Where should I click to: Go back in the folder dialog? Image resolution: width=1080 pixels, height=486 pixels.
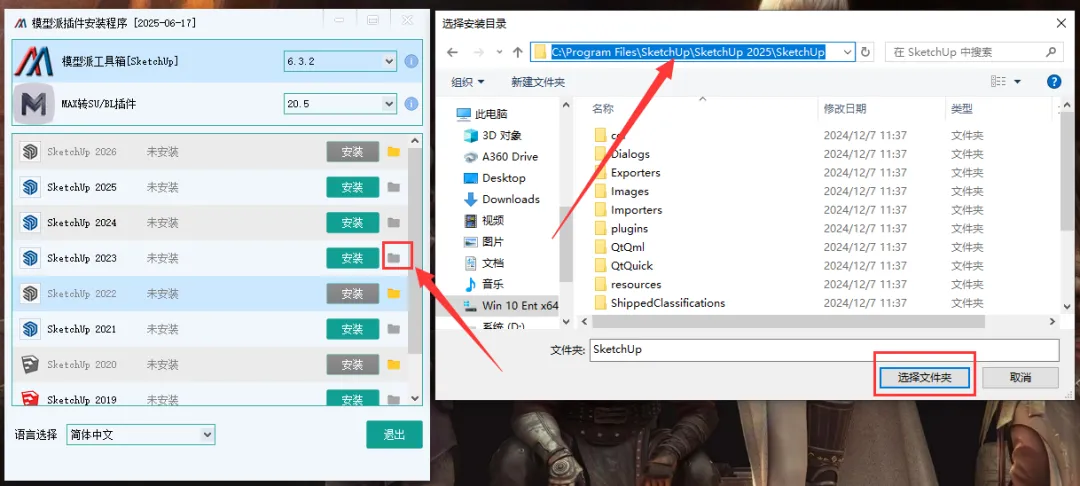click(453, 52)
